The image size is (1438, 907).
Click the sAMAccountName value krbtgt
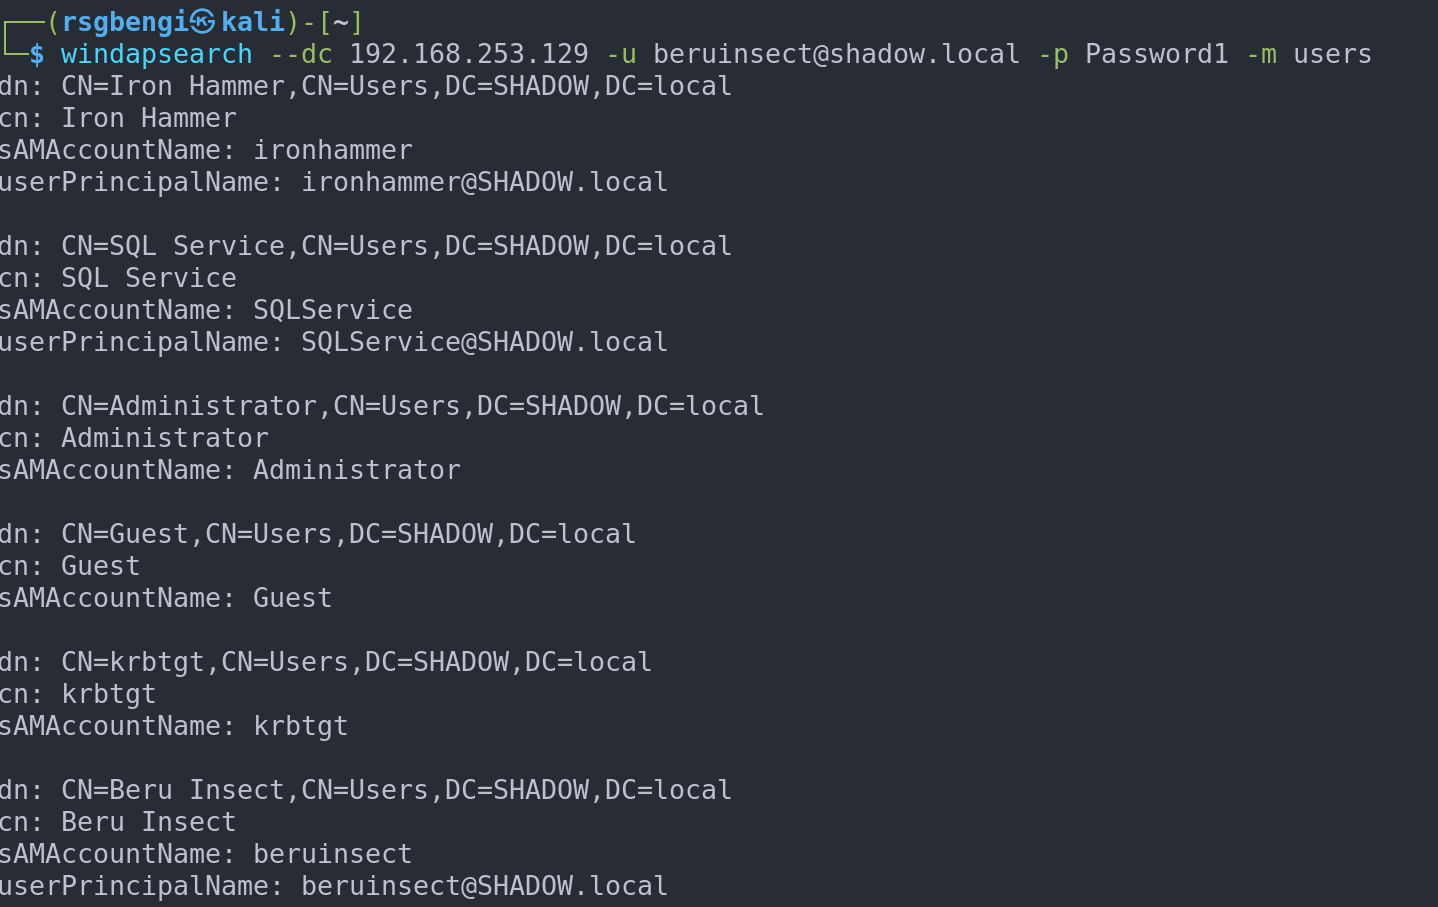tap(300, 726)
